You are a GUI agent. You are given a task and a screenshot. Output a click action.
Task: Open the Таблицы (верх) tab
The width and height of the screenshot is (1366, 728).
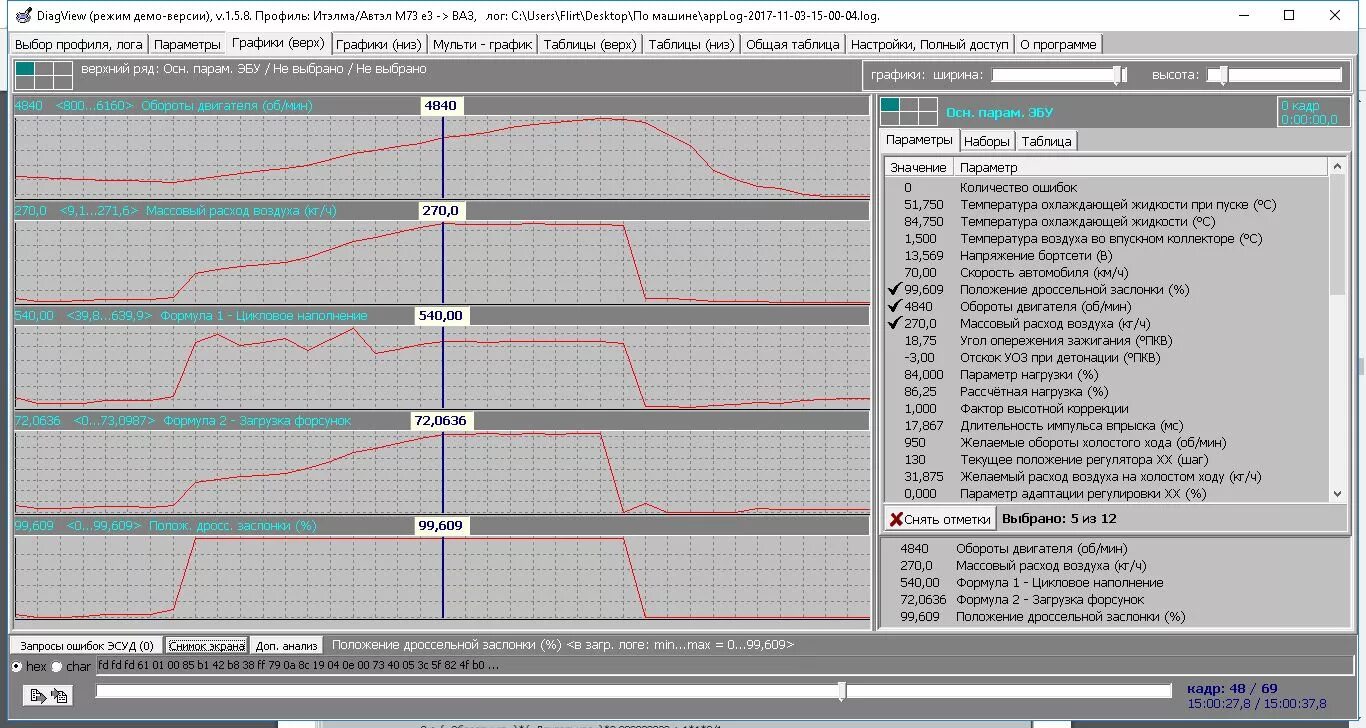click(590, 44)
